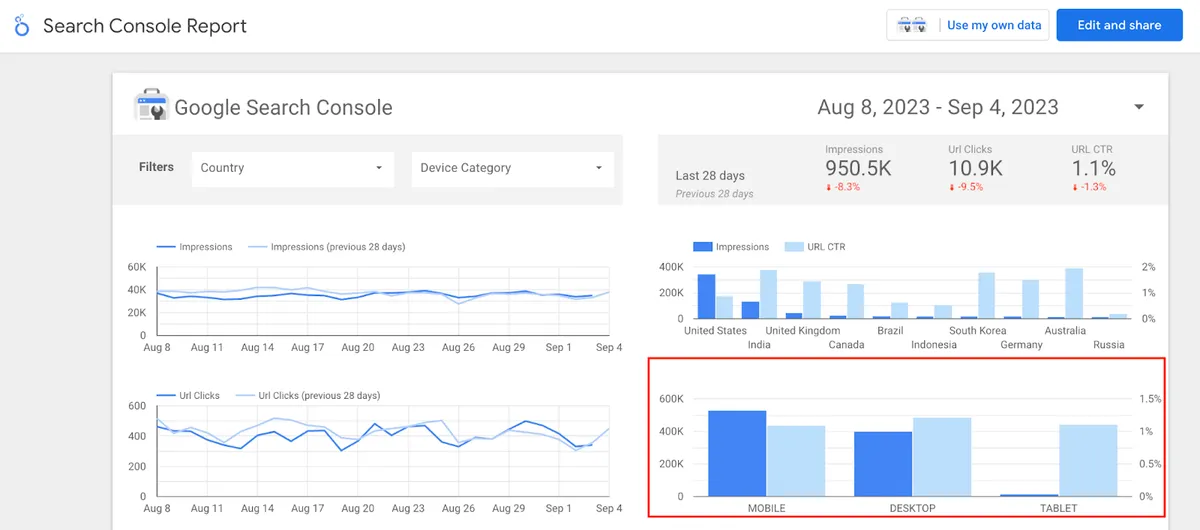Image resolution: width=1200 pixels, height=530 pixels.
Task: Click the Url Clicks 10.9K scorecard value
Action: (975, 170)
